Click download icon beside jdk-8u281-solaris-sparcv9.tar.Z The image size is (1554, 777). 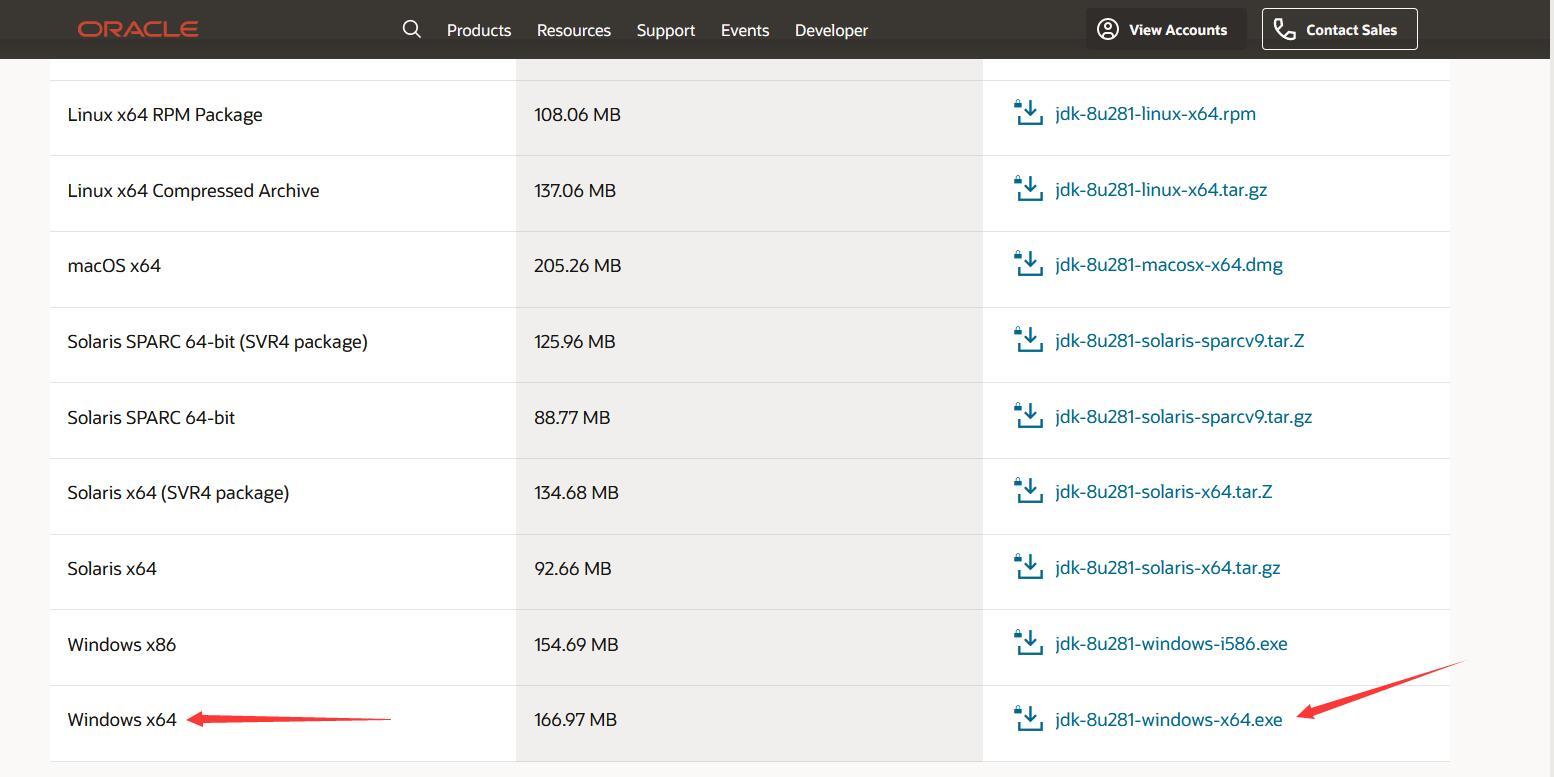click(x=1028, y=340)
